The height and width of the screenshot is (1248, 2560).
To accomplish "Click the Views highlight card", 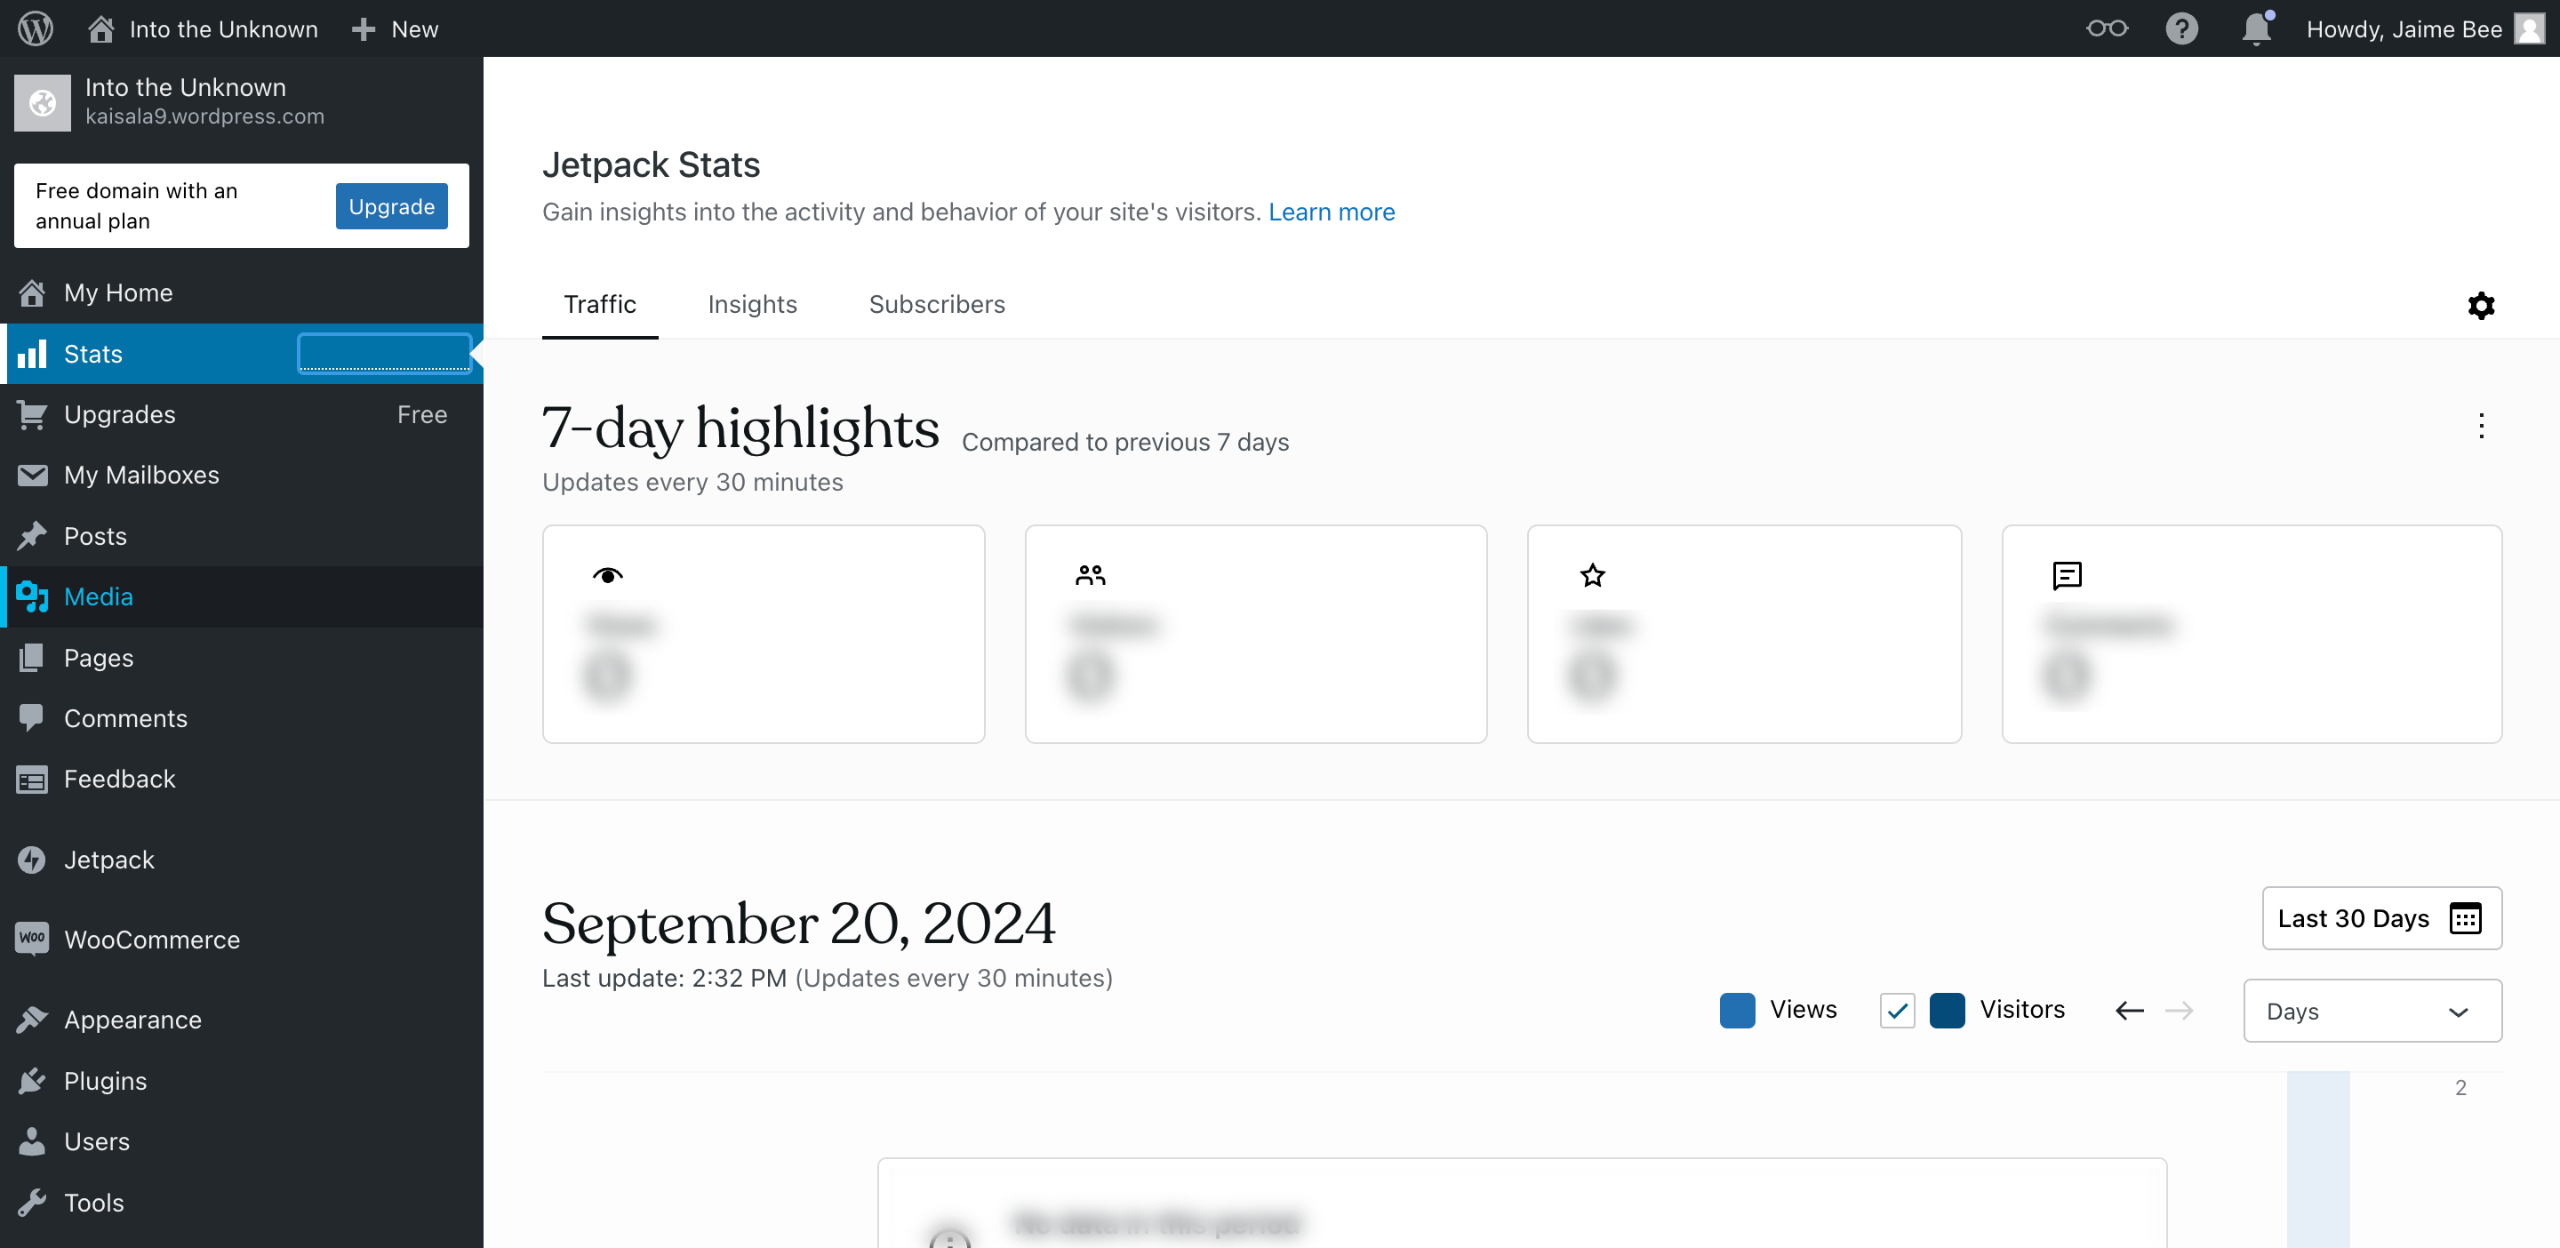I will click(763, 634).
